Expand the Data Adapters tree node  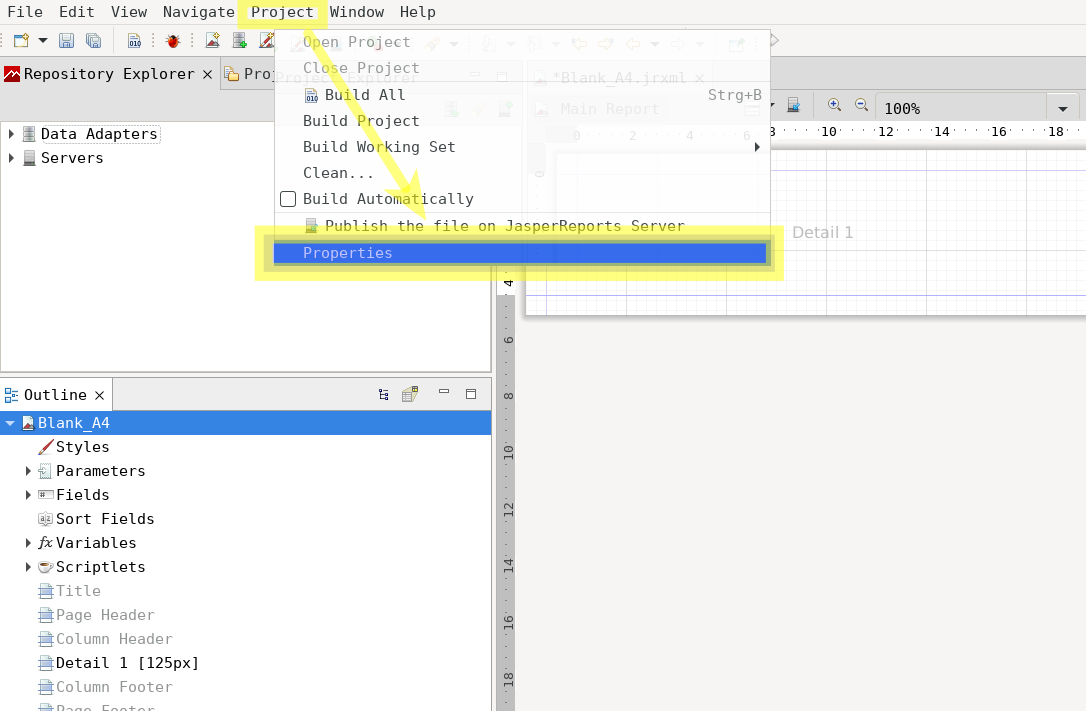[11, 134]
